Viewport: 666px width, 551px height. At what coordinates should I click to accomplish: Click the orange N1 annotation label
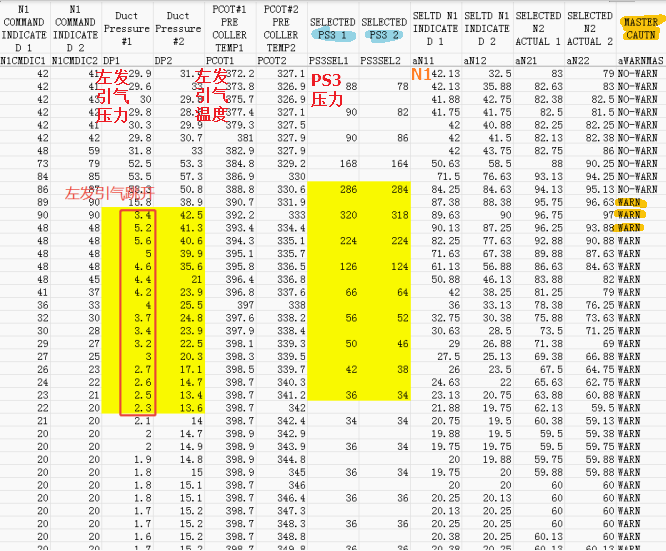[x=421, y=74]
